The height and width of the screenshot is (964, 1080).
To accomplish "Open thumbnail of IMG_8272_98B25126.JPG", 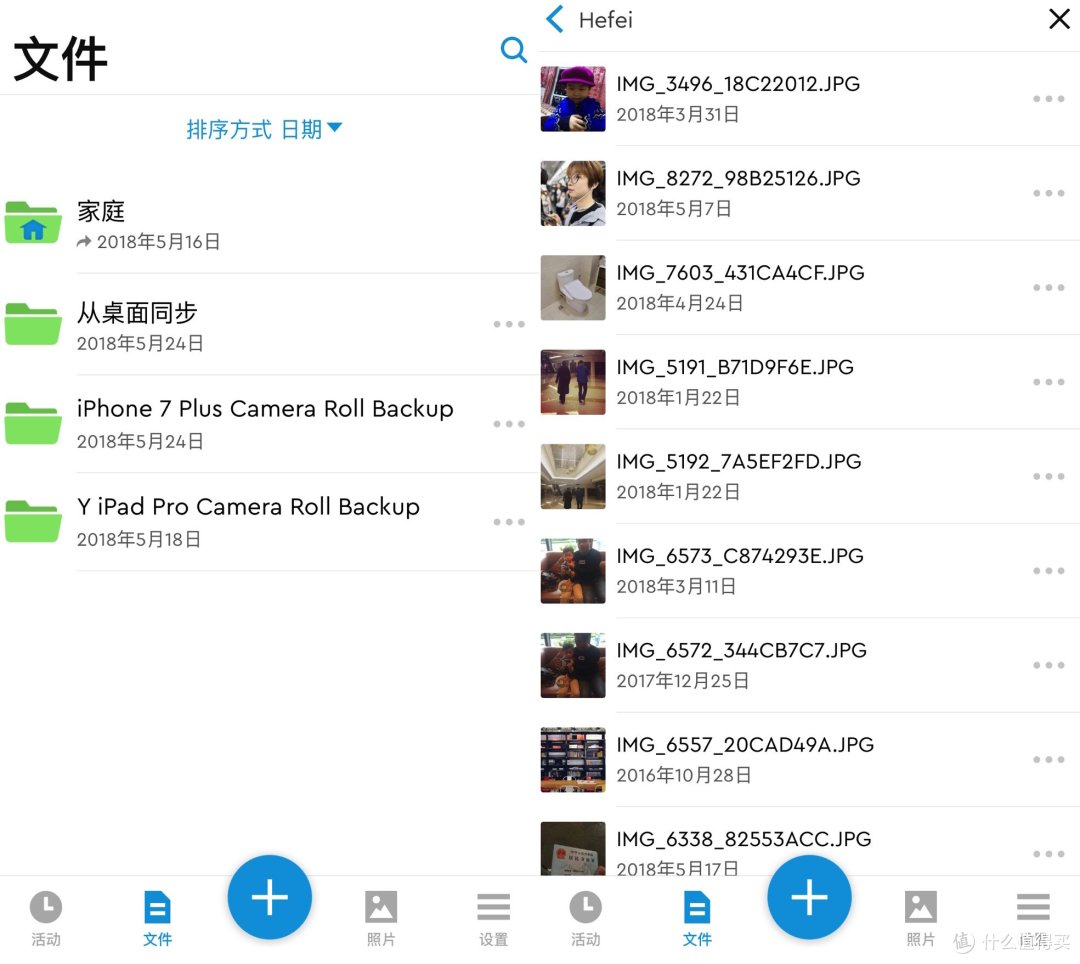I will point(573,193).
